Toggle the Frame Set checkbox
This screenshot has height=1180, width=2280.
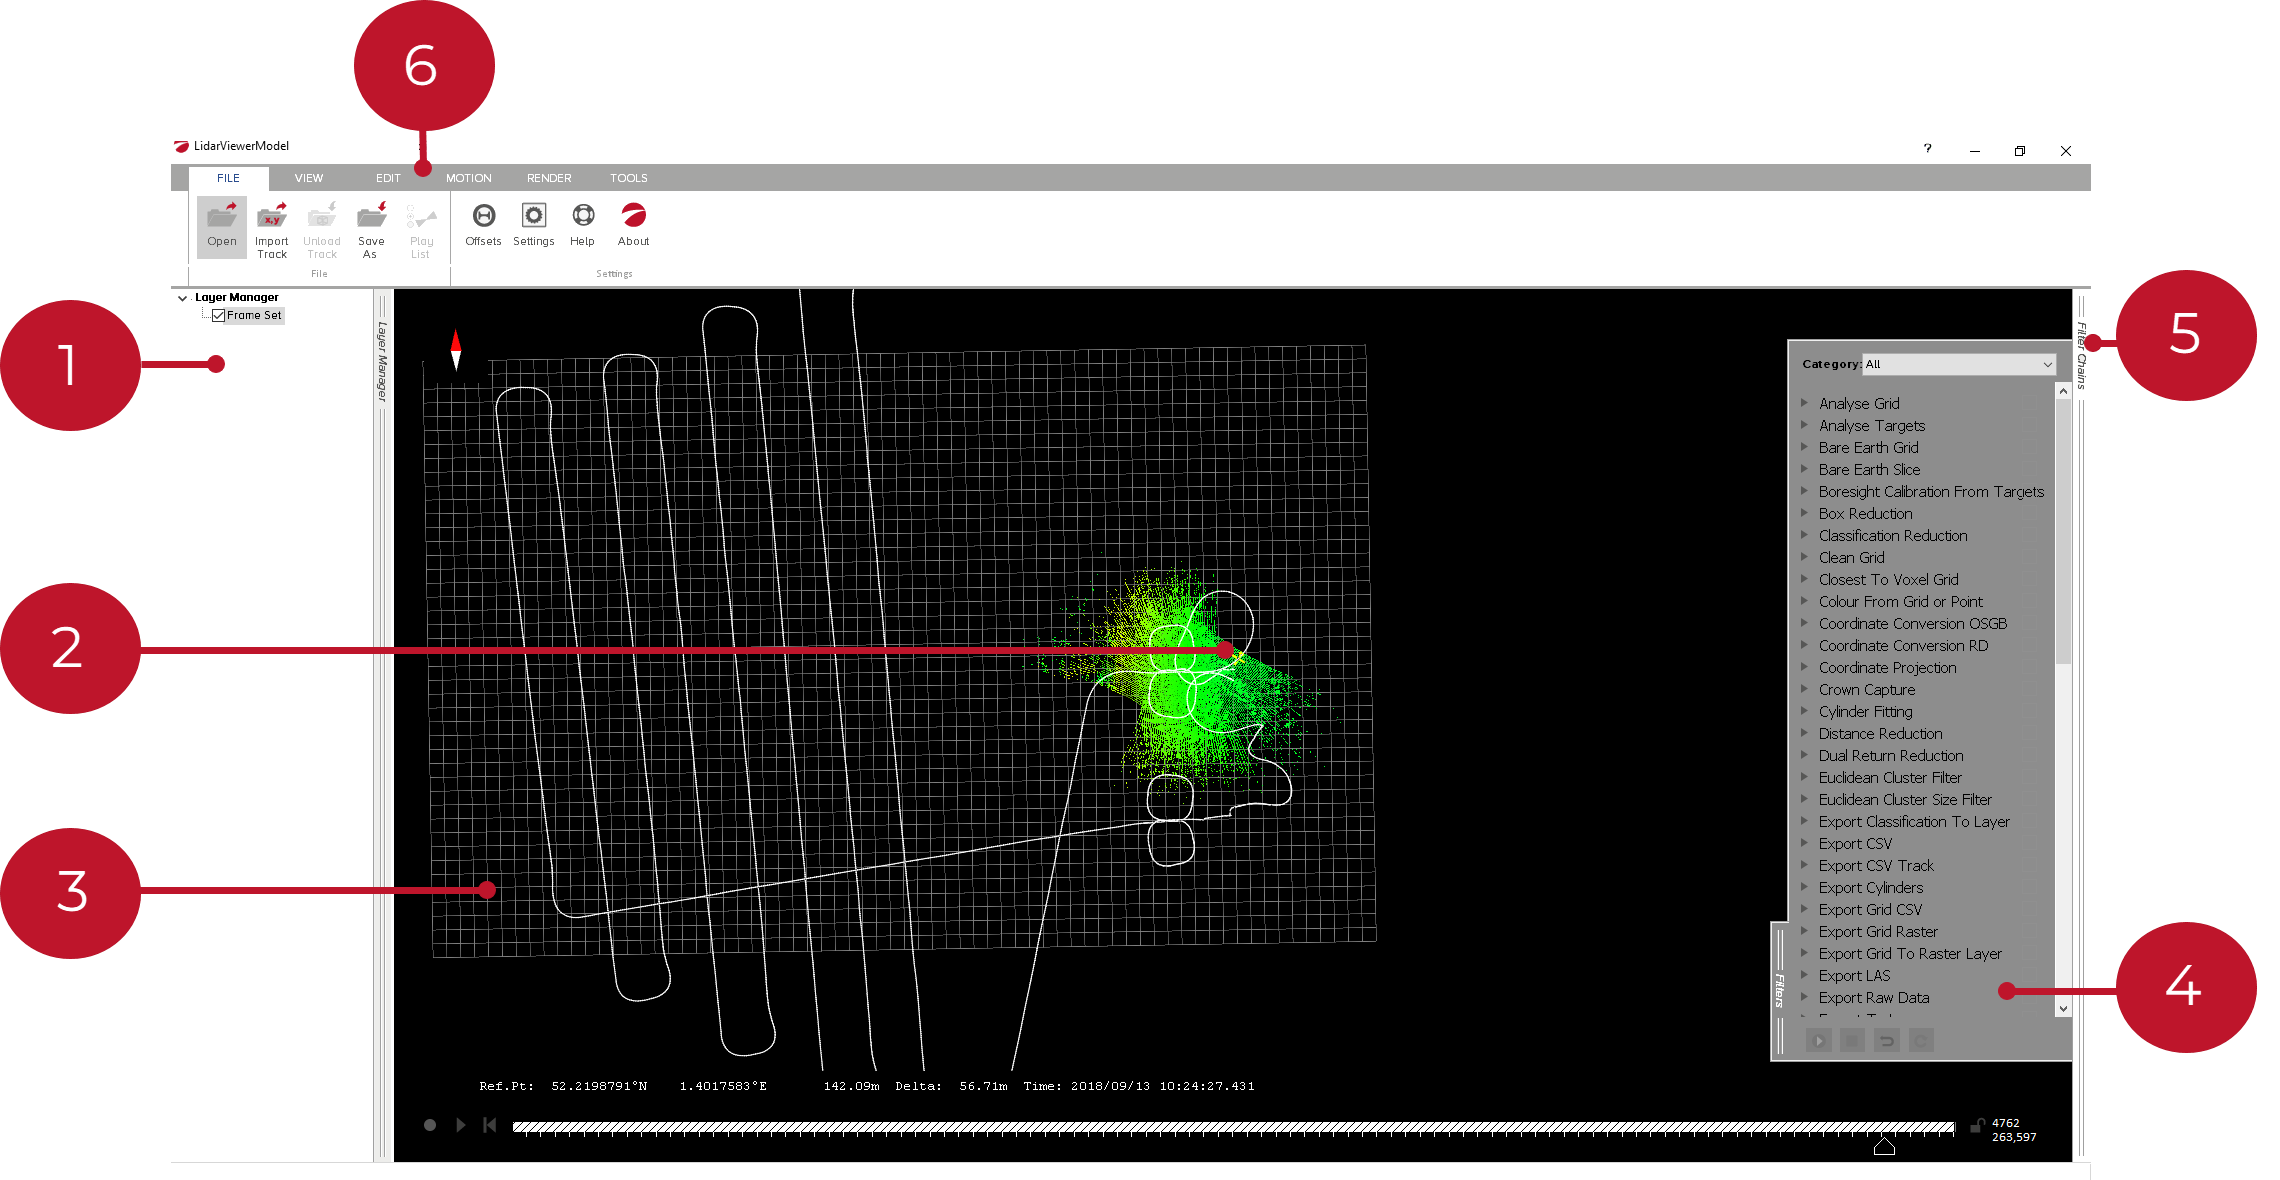tap(219, 315)
